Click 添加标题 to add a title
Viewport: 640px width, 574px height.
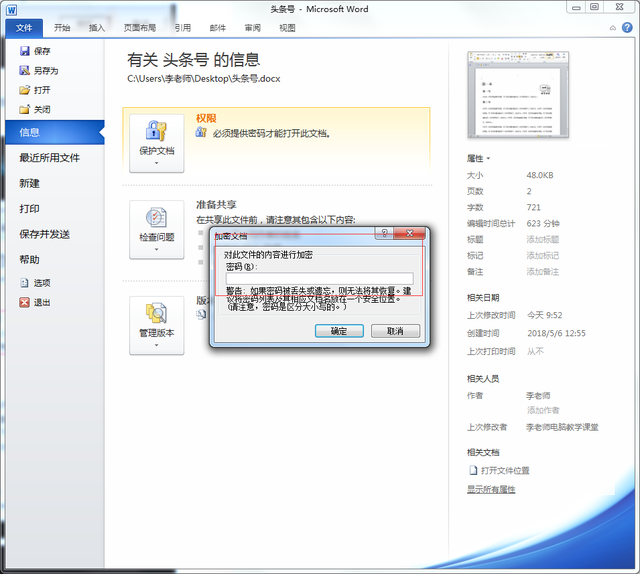click(x=543, y=240)
